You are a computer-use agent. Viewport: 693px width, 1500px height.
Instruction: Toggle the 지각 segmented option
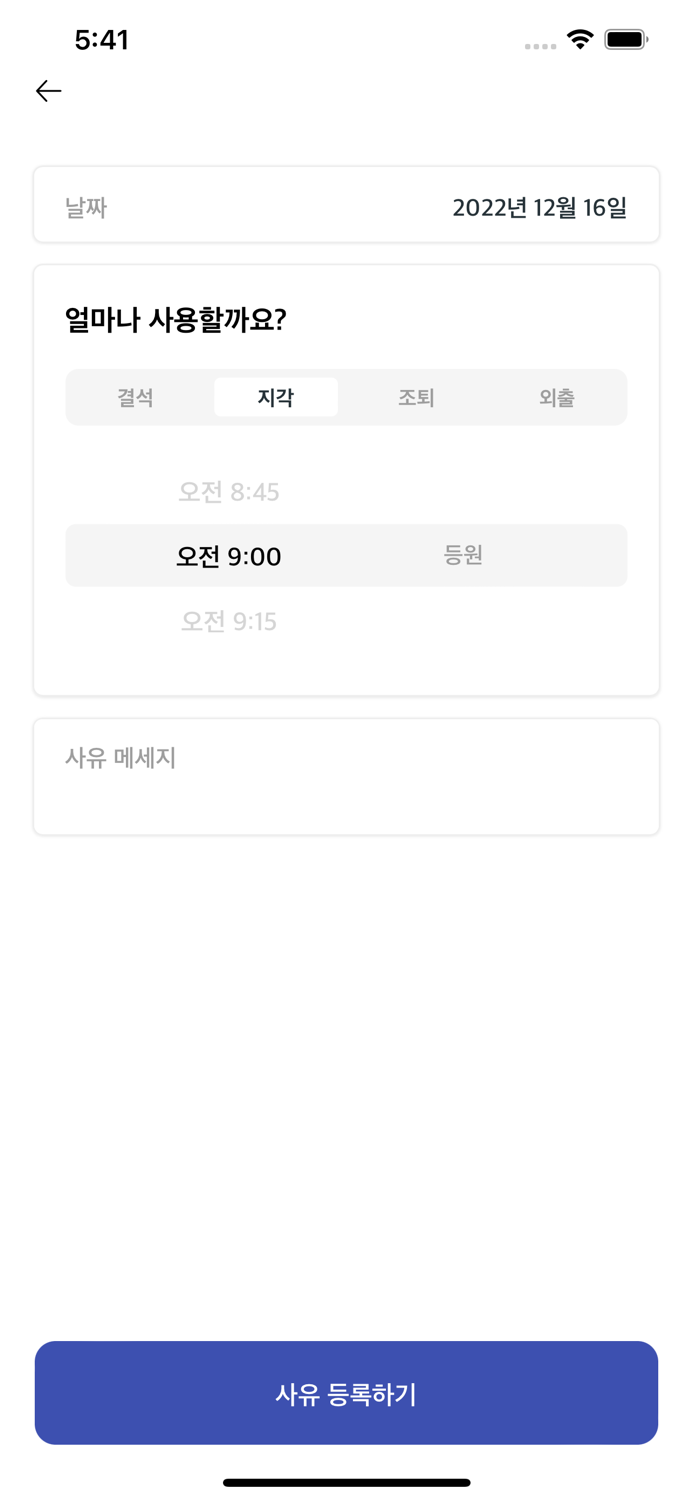(x=276, y=396)
